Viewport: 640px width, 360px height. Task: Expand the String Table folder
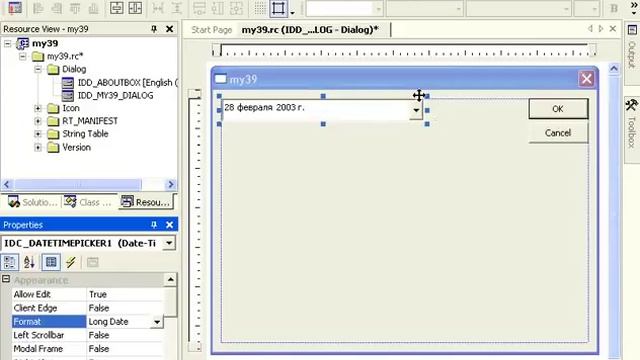[x=38, y=134]
